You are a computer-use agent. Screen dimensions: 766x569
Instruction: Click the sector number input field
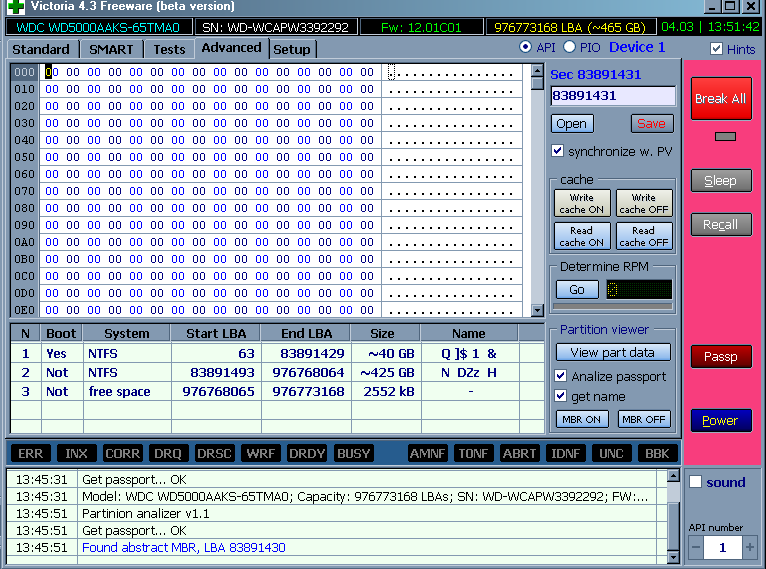click(x=613, y=96)
